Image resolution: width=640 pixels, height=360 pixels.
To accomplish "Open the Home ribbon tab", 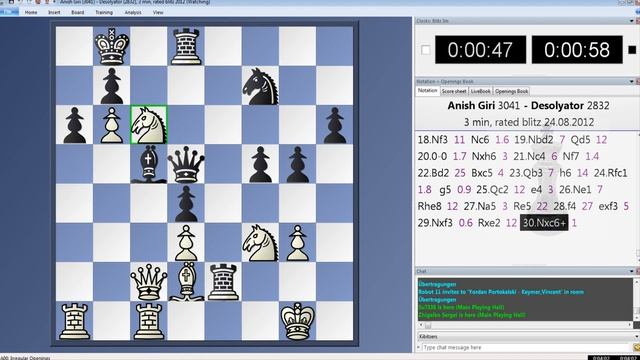I will tap(31, 12).
